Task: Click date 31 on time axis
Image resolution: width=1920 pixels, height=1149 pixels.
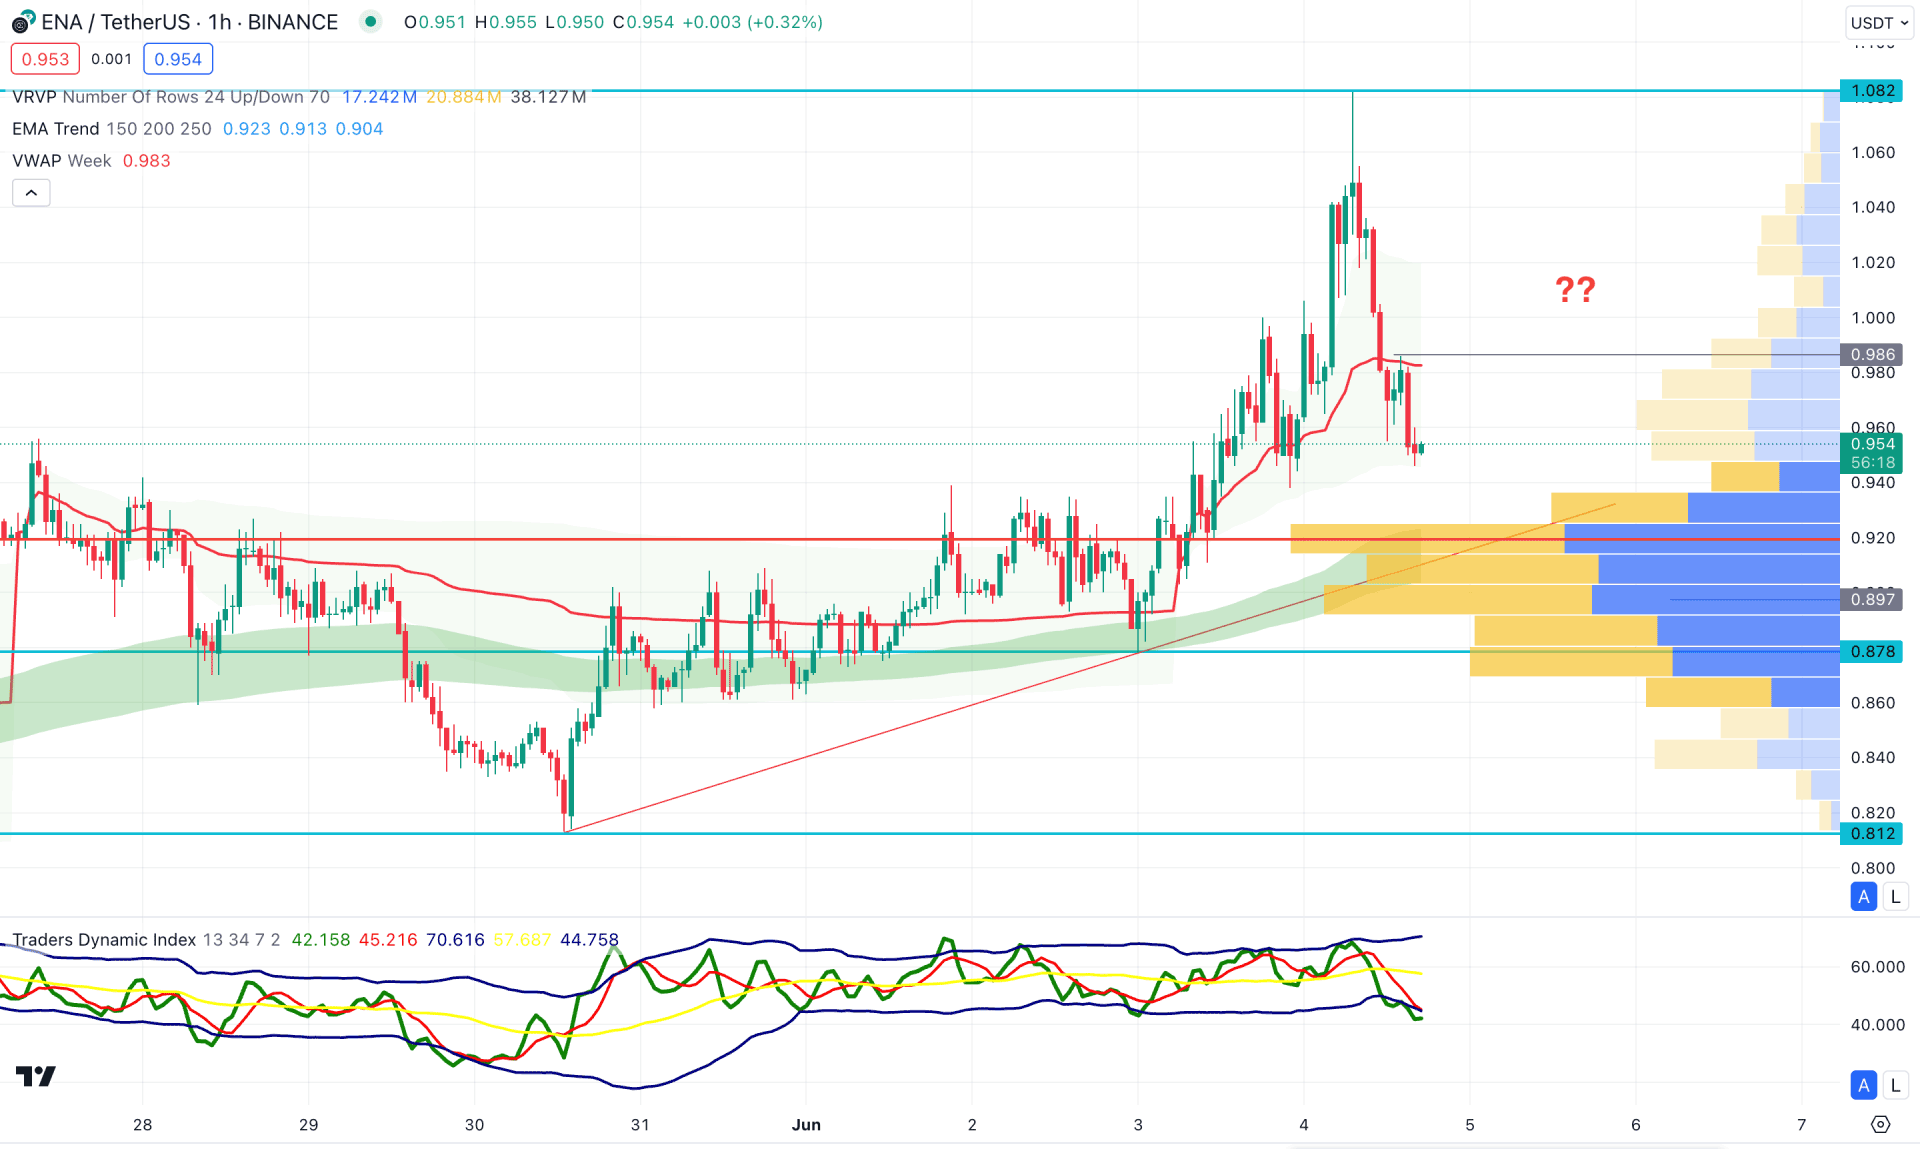Action: click(640, 1125)
